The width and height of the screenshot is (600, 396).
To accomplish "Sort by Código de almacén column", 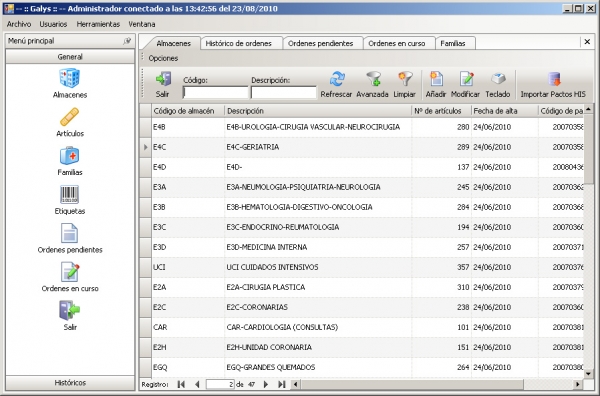I will (x=188, y=111).
